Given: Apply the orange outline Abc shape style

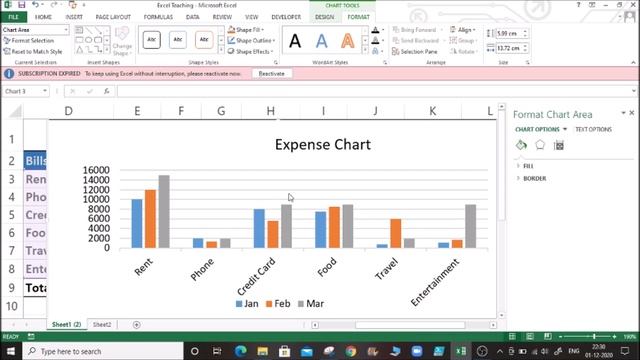Looking at the screenshot, I should click(204, 40).
